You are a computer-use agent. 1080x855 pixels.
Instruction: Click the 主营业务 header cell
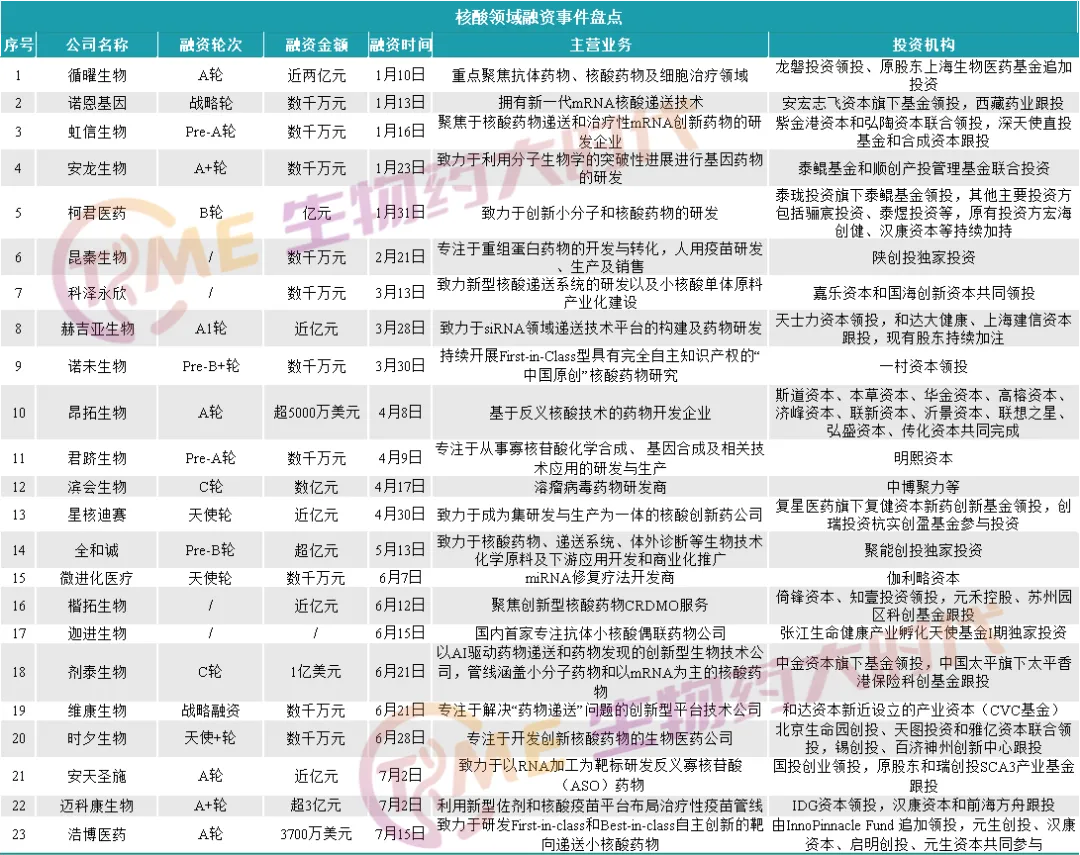(600, 45)
